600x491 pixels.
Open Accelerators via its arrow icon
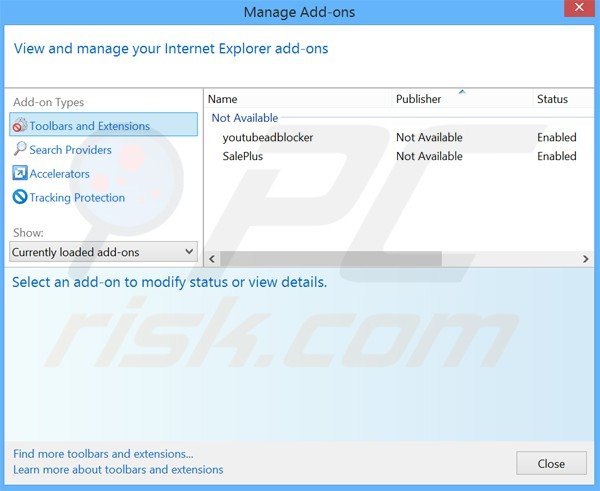coord(20,174)
